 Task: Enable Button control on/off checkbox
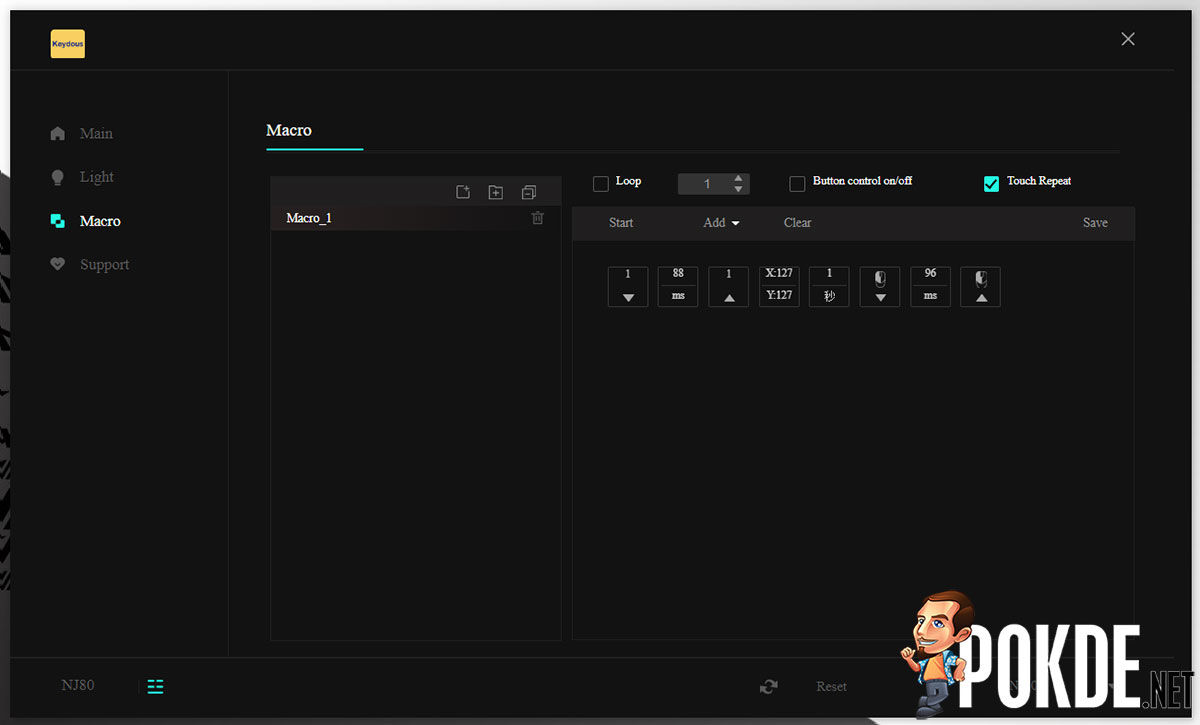pos(797,184)
